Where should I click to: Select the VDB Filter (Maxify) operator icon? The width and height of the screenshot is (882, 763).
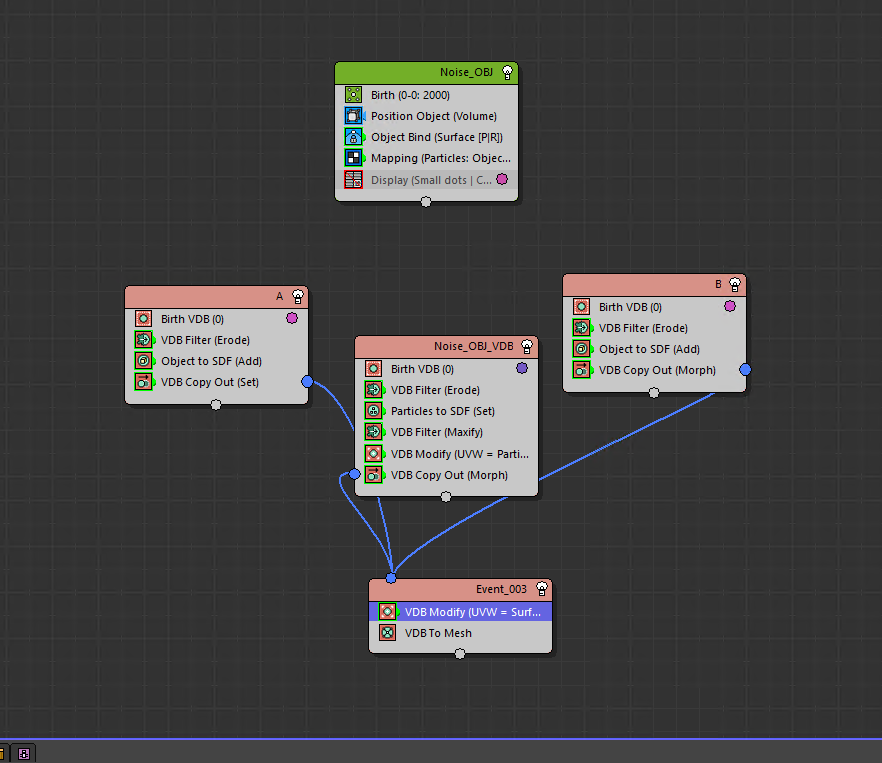(373, 432)
